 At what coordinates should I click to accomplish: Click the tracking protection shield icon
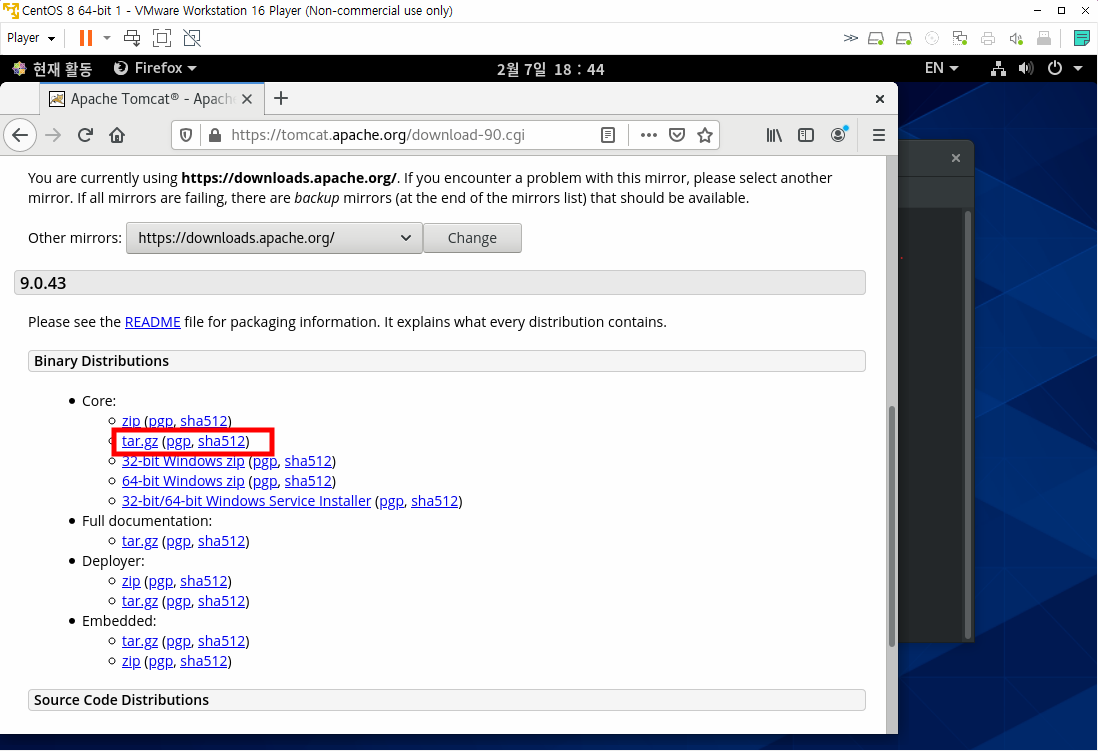point(186,135)
